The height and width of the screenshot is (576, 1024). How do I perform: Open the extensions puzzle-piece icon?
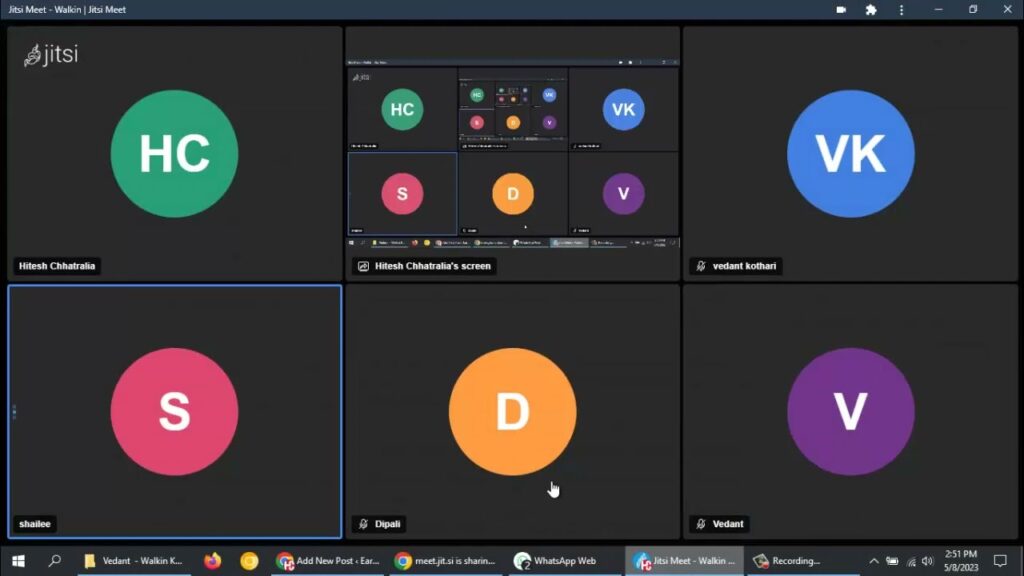coord(871,10)
